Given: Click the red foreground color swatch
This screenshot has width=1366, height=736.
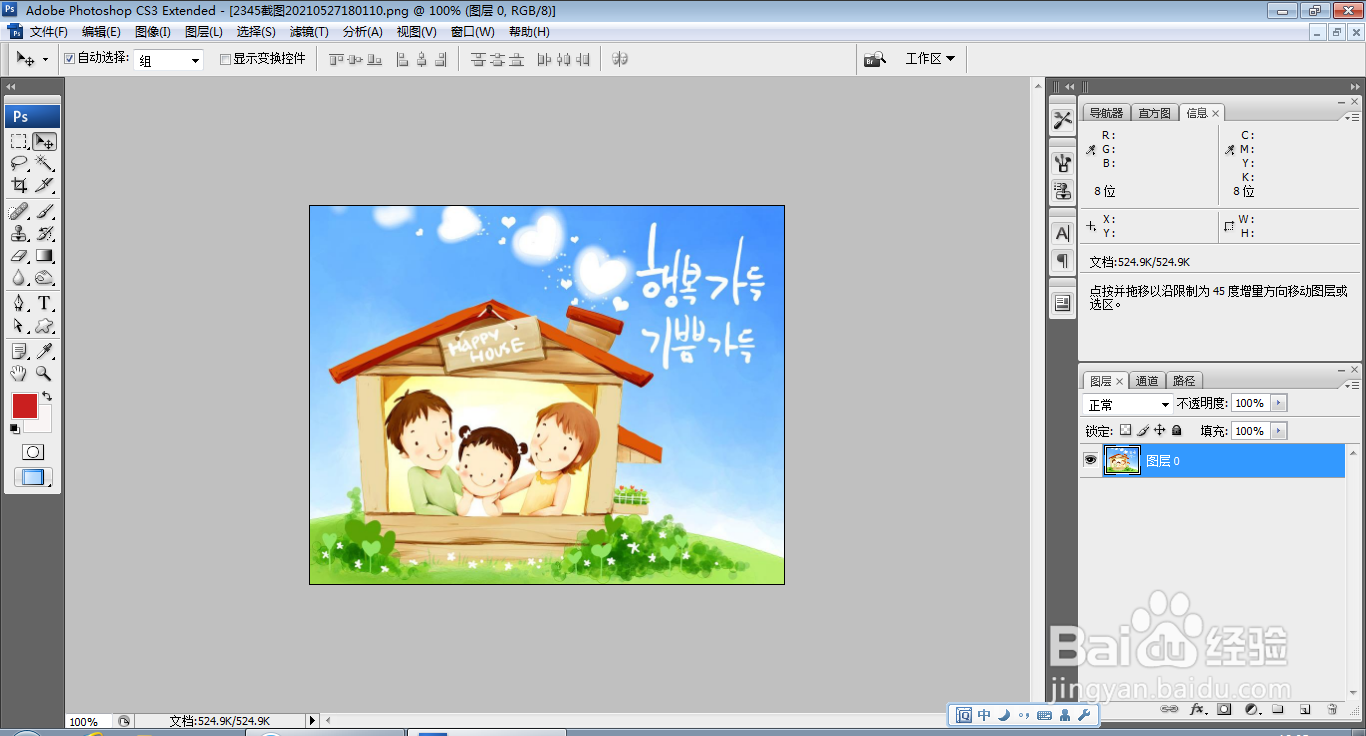Looking at the screenshot, I should click(25, 406).
